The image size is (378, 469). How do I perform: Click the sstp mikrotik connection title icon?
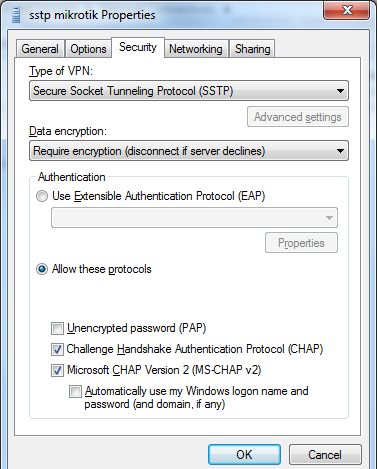point(16,15)
